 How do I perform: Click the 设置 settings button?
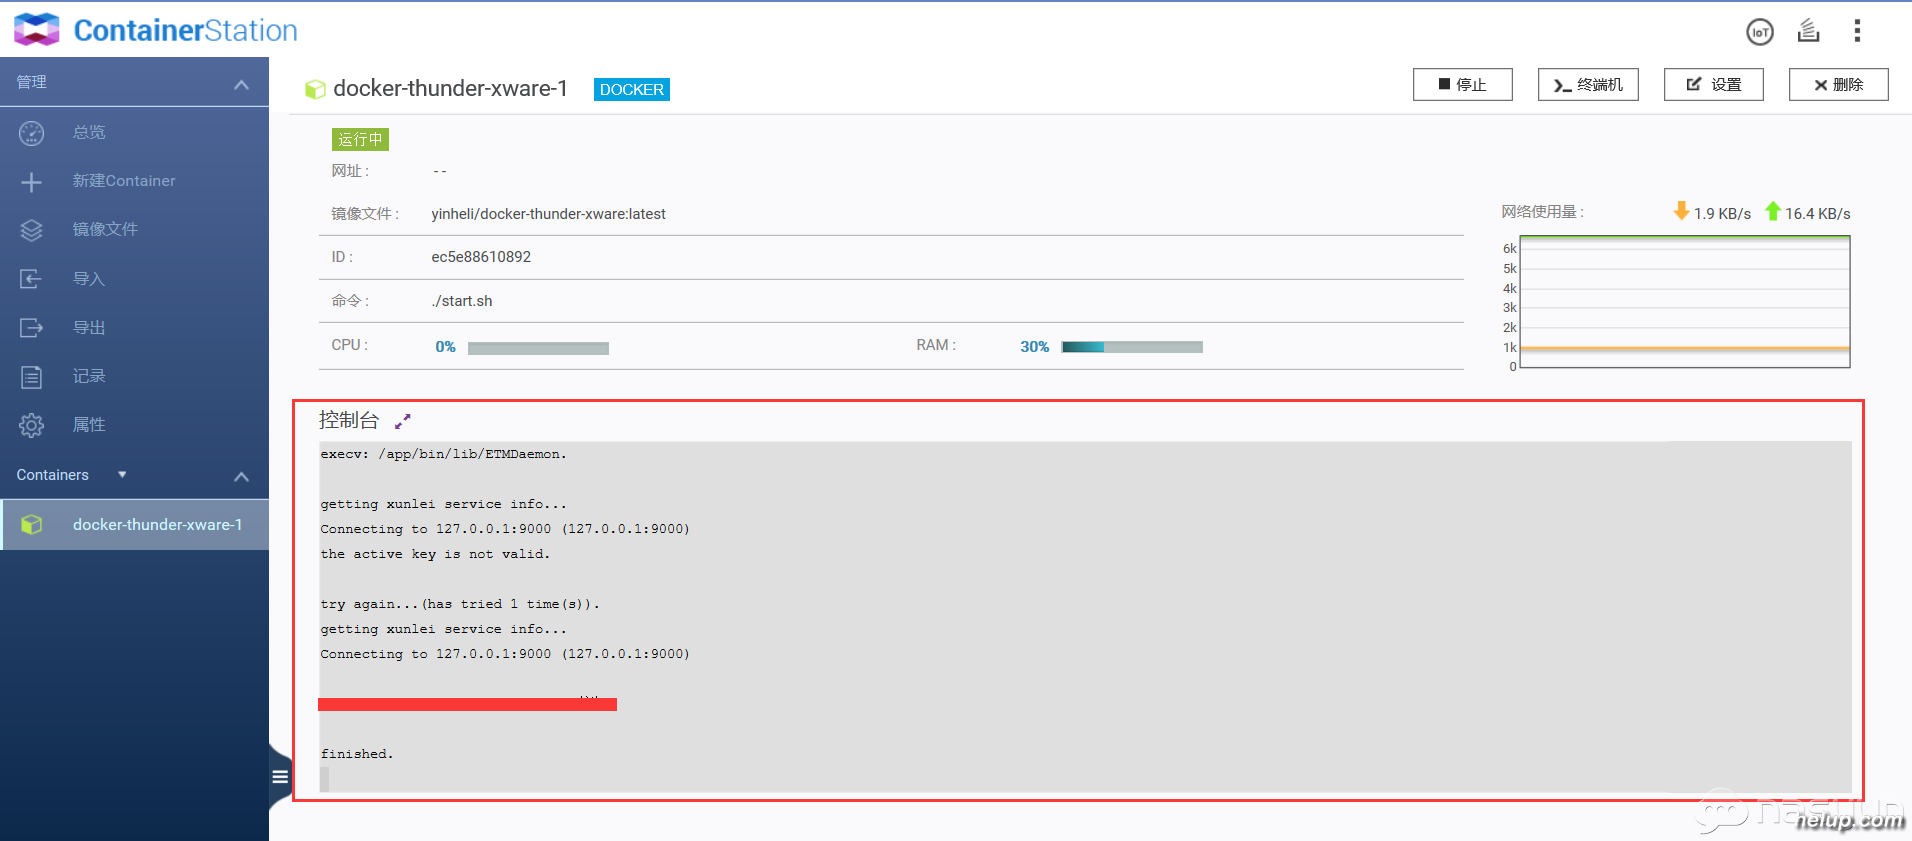click(x=1713, y=85)
